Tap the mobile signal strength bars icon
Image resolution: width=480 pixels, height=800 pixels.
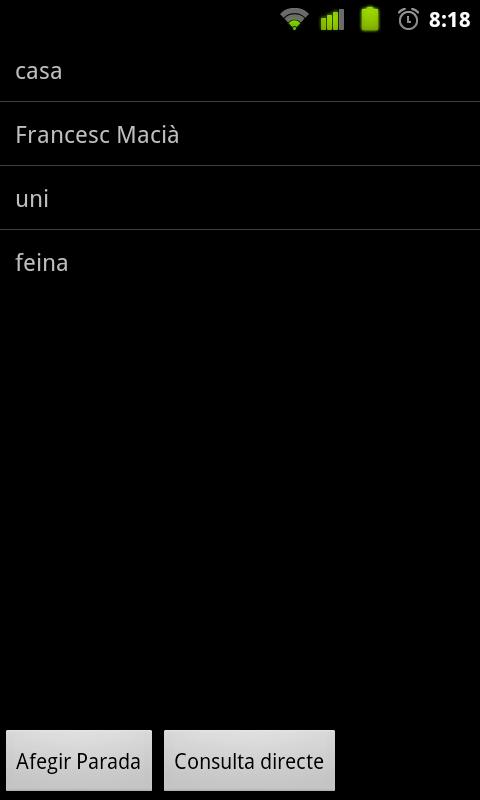332,20
